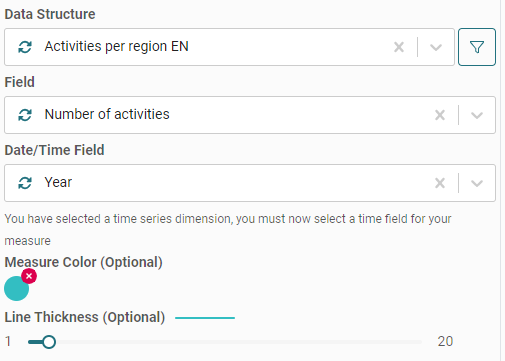The height and width of the screenshot is (361, 505).
Task: Remove measure color via red X badge
Action: click(29, 276)
